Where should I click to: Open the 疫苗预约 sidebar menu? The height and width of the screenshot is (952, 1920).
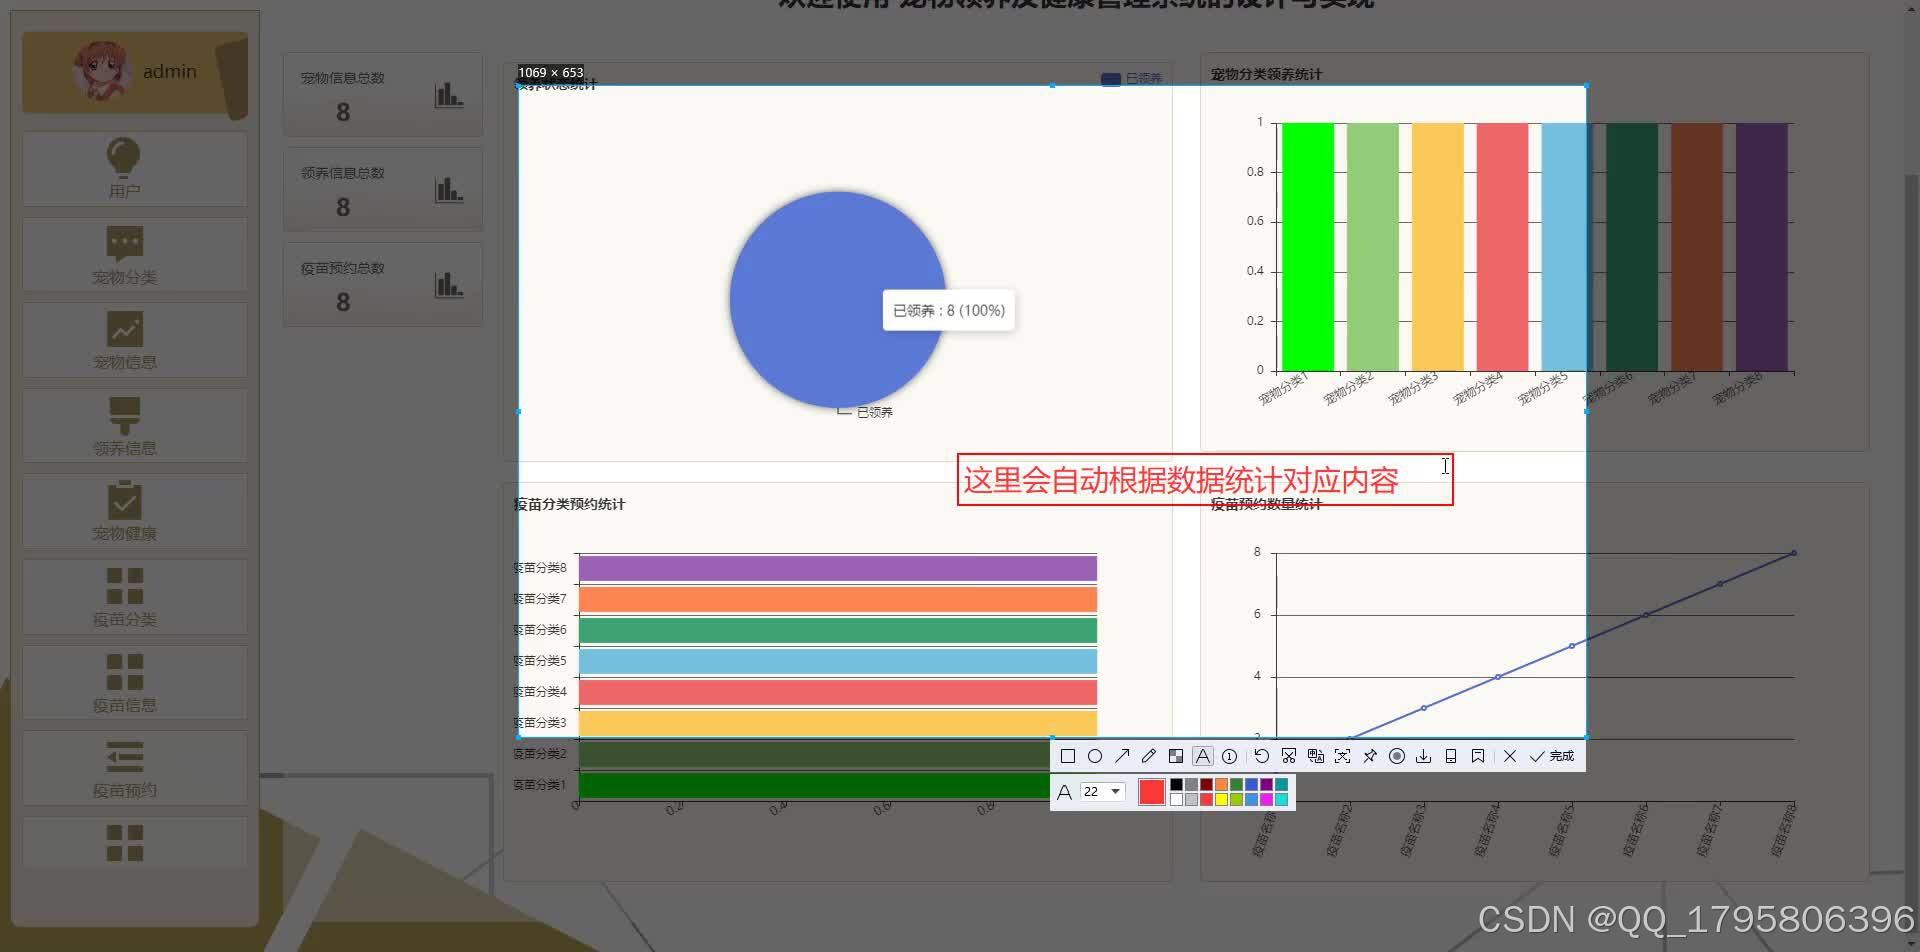point(134,768)
